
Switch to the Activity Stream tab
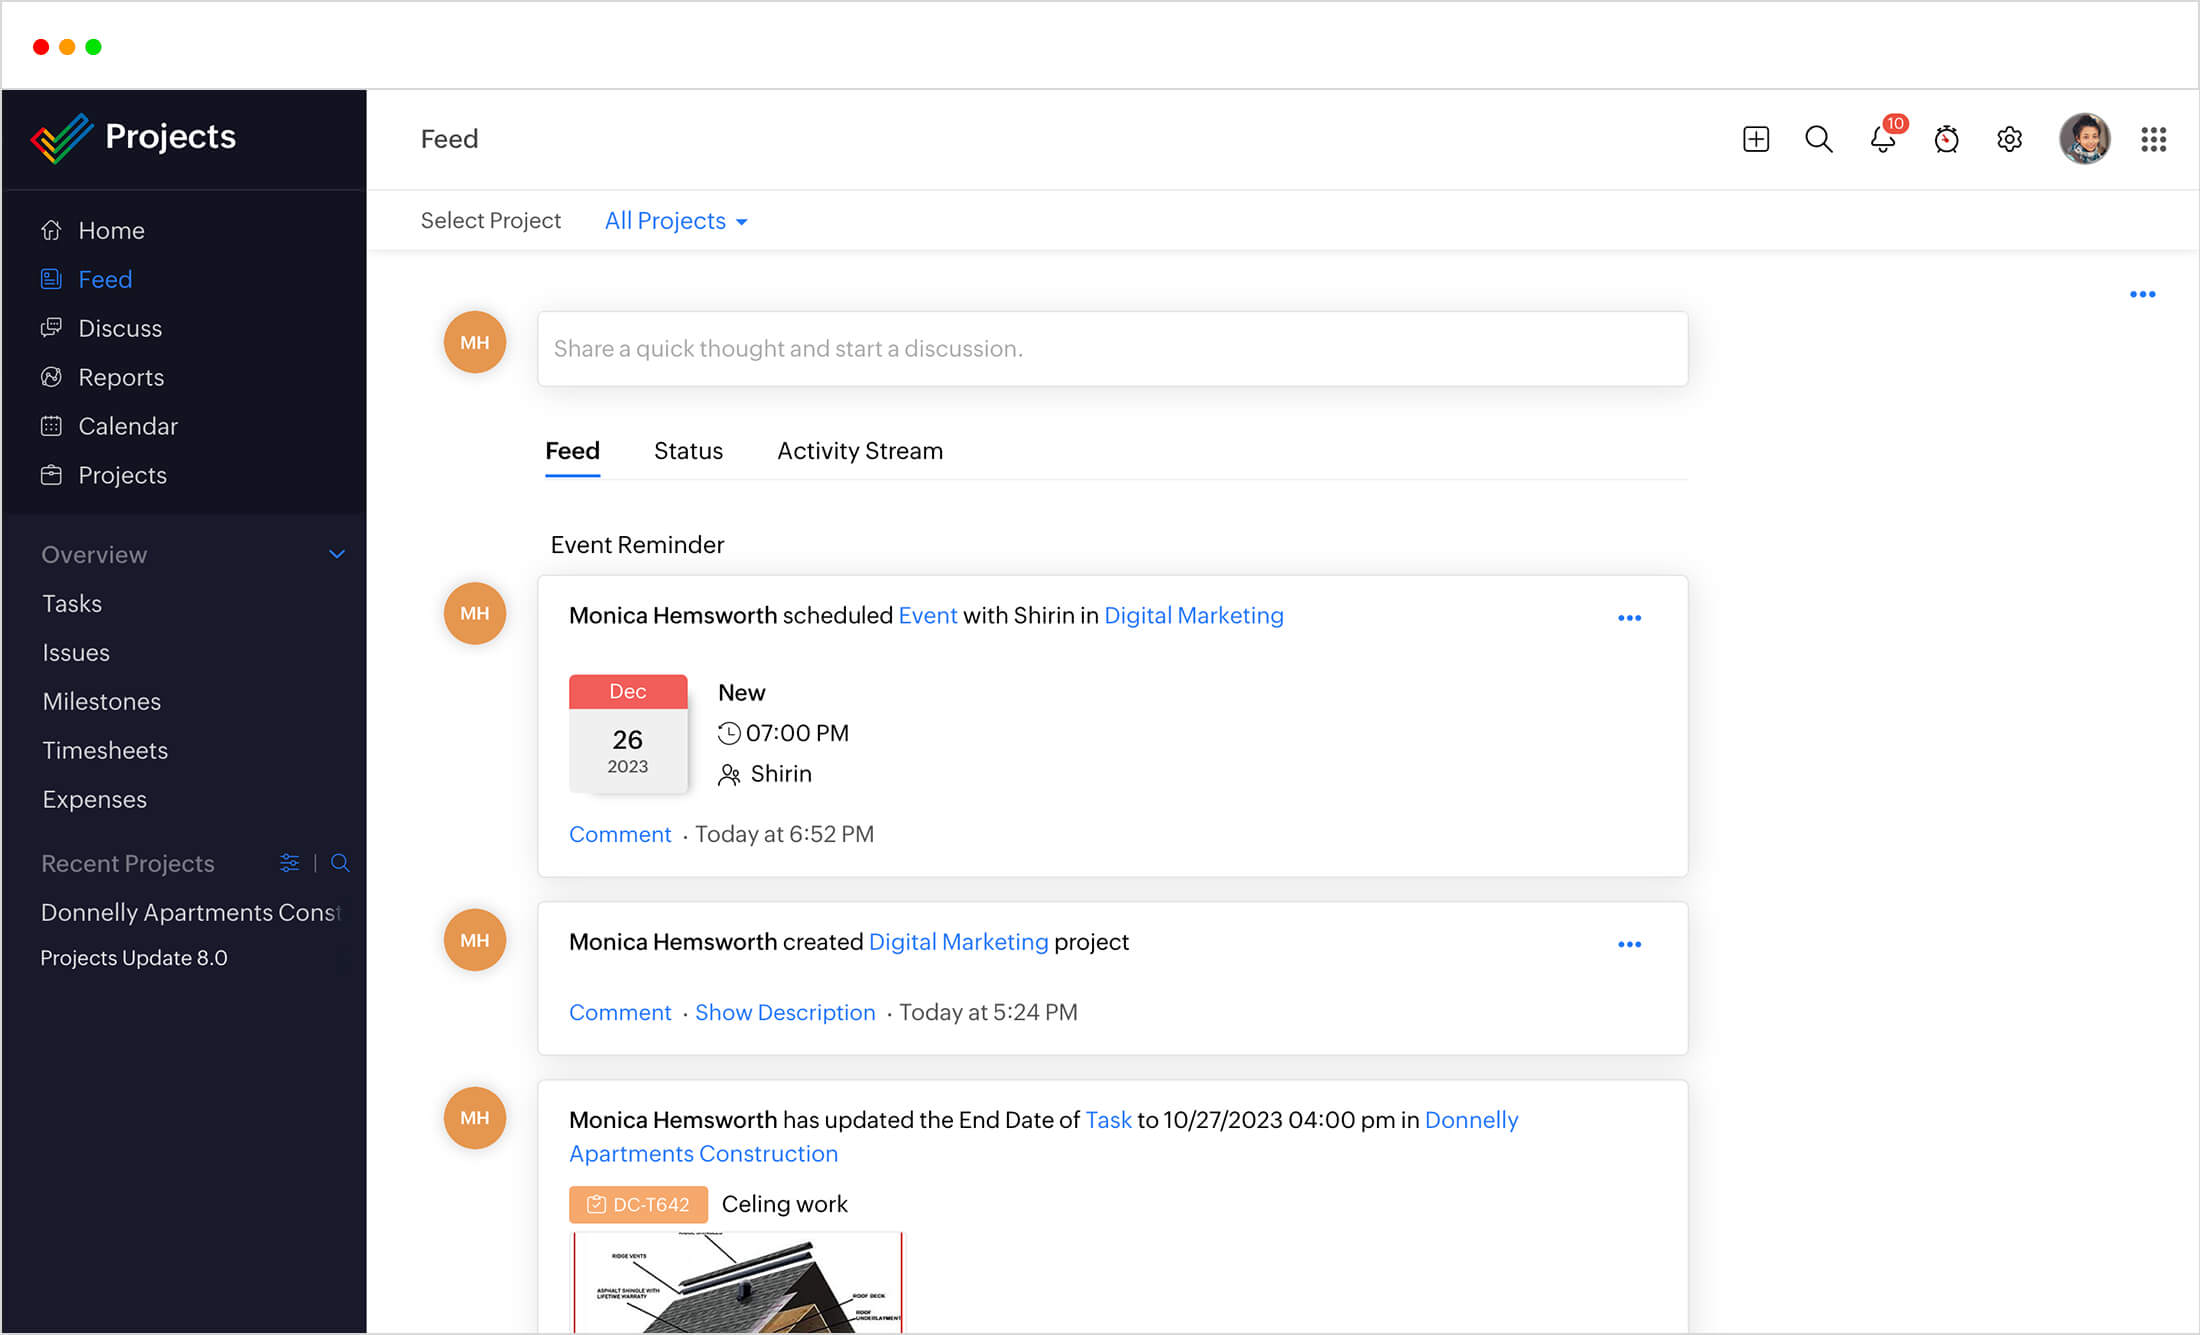pos(858,451)
